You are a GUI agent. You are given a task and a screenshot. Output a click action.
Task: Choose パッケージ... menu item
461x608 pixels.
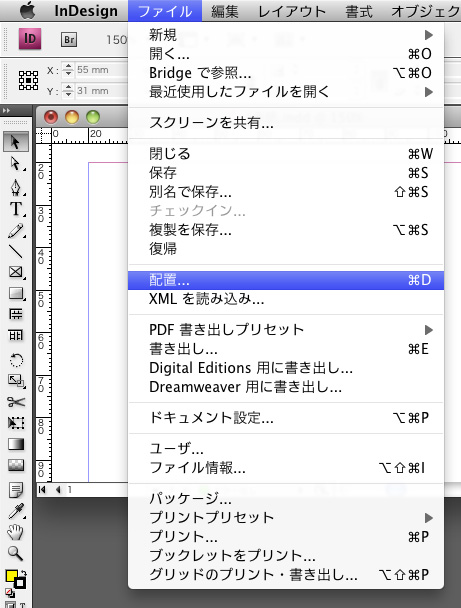286,499
